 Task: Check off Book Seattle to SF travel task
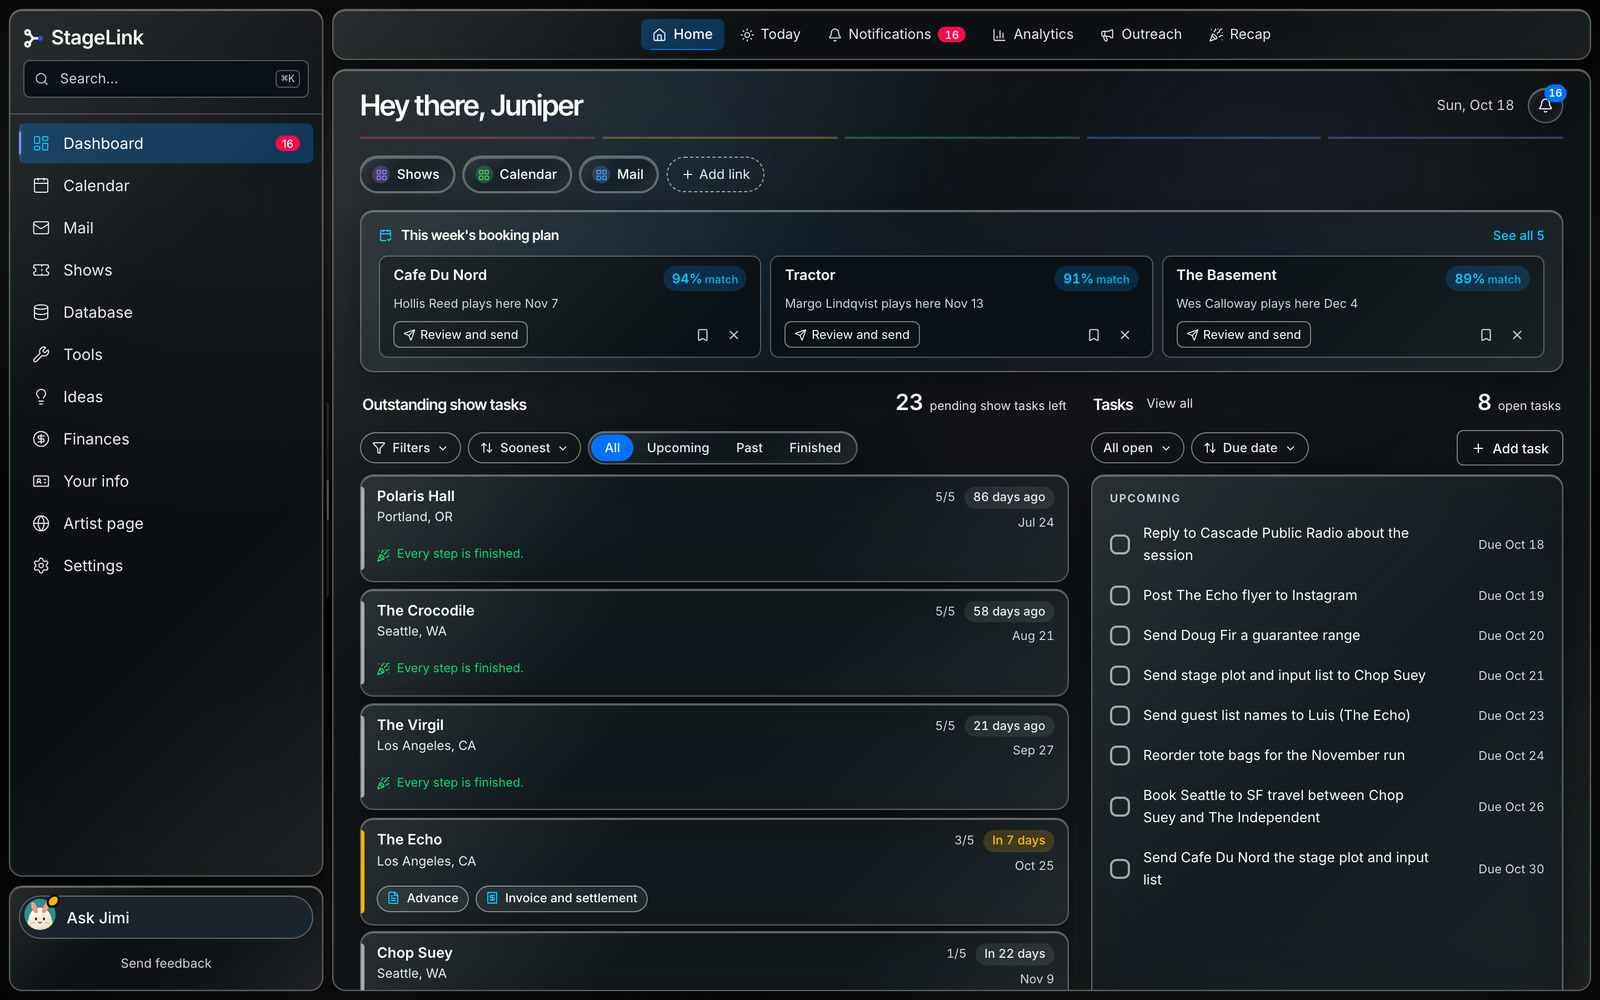tap(1120, 806)
